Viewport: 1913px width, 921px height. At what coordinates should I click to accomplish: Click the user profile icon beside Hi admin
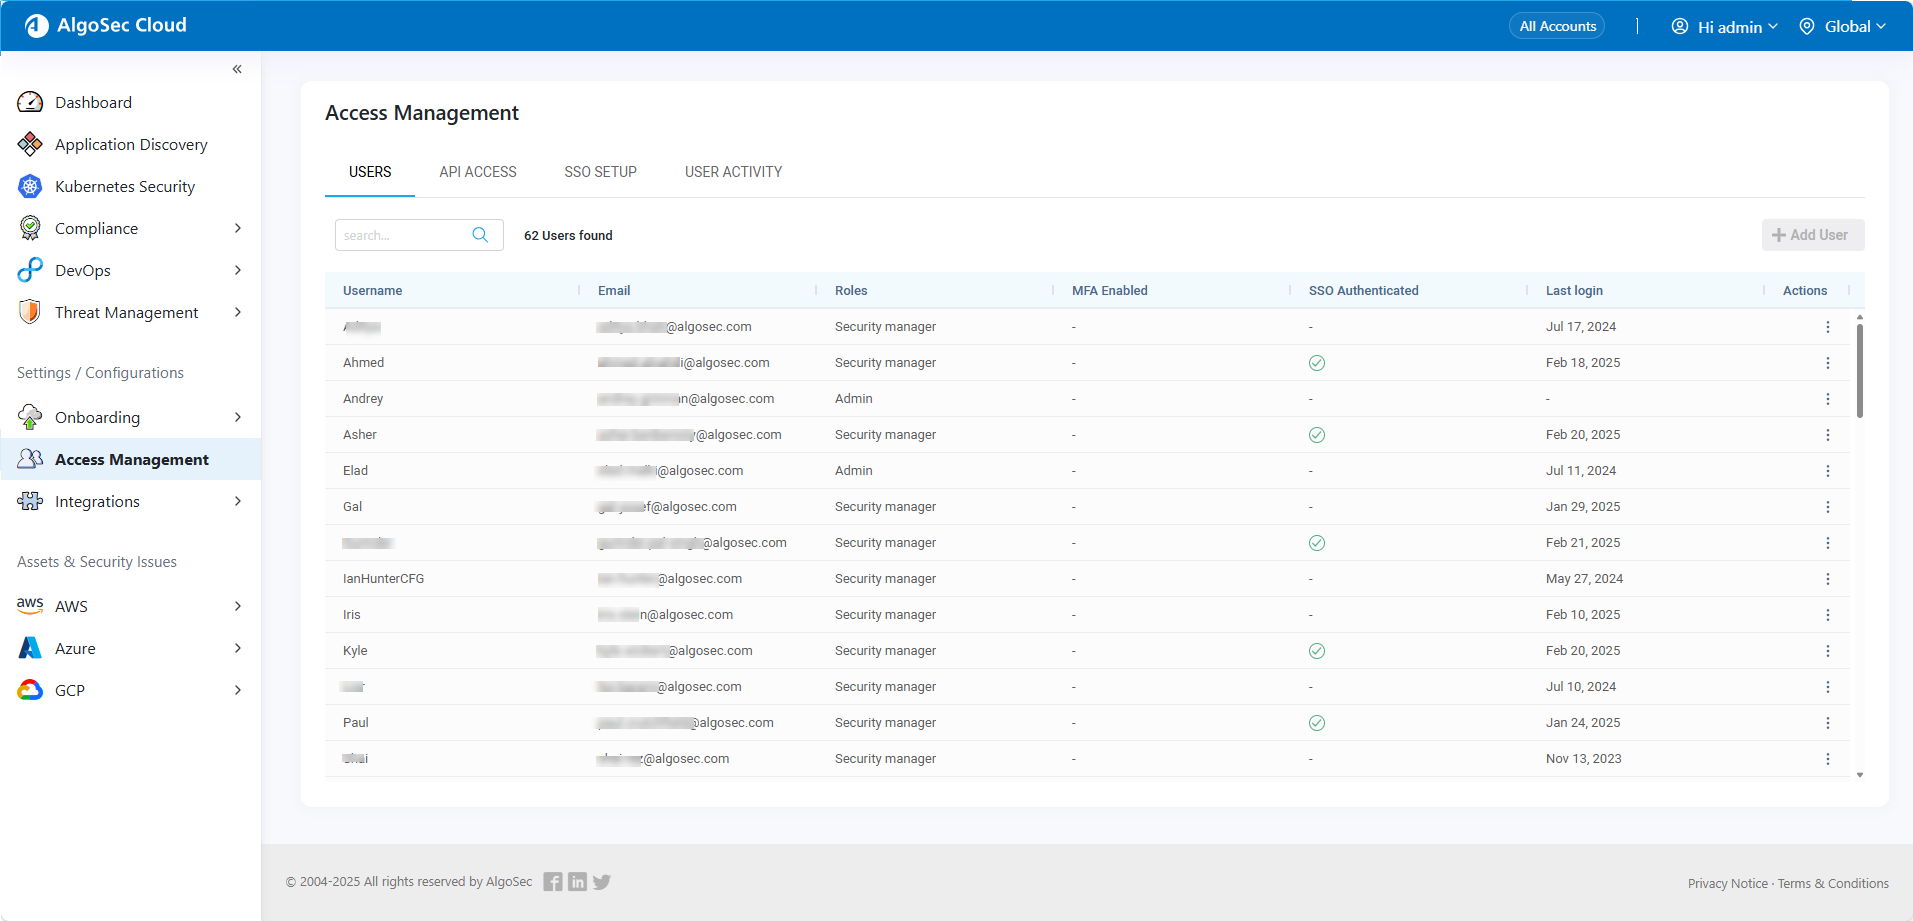(1680, 26)
